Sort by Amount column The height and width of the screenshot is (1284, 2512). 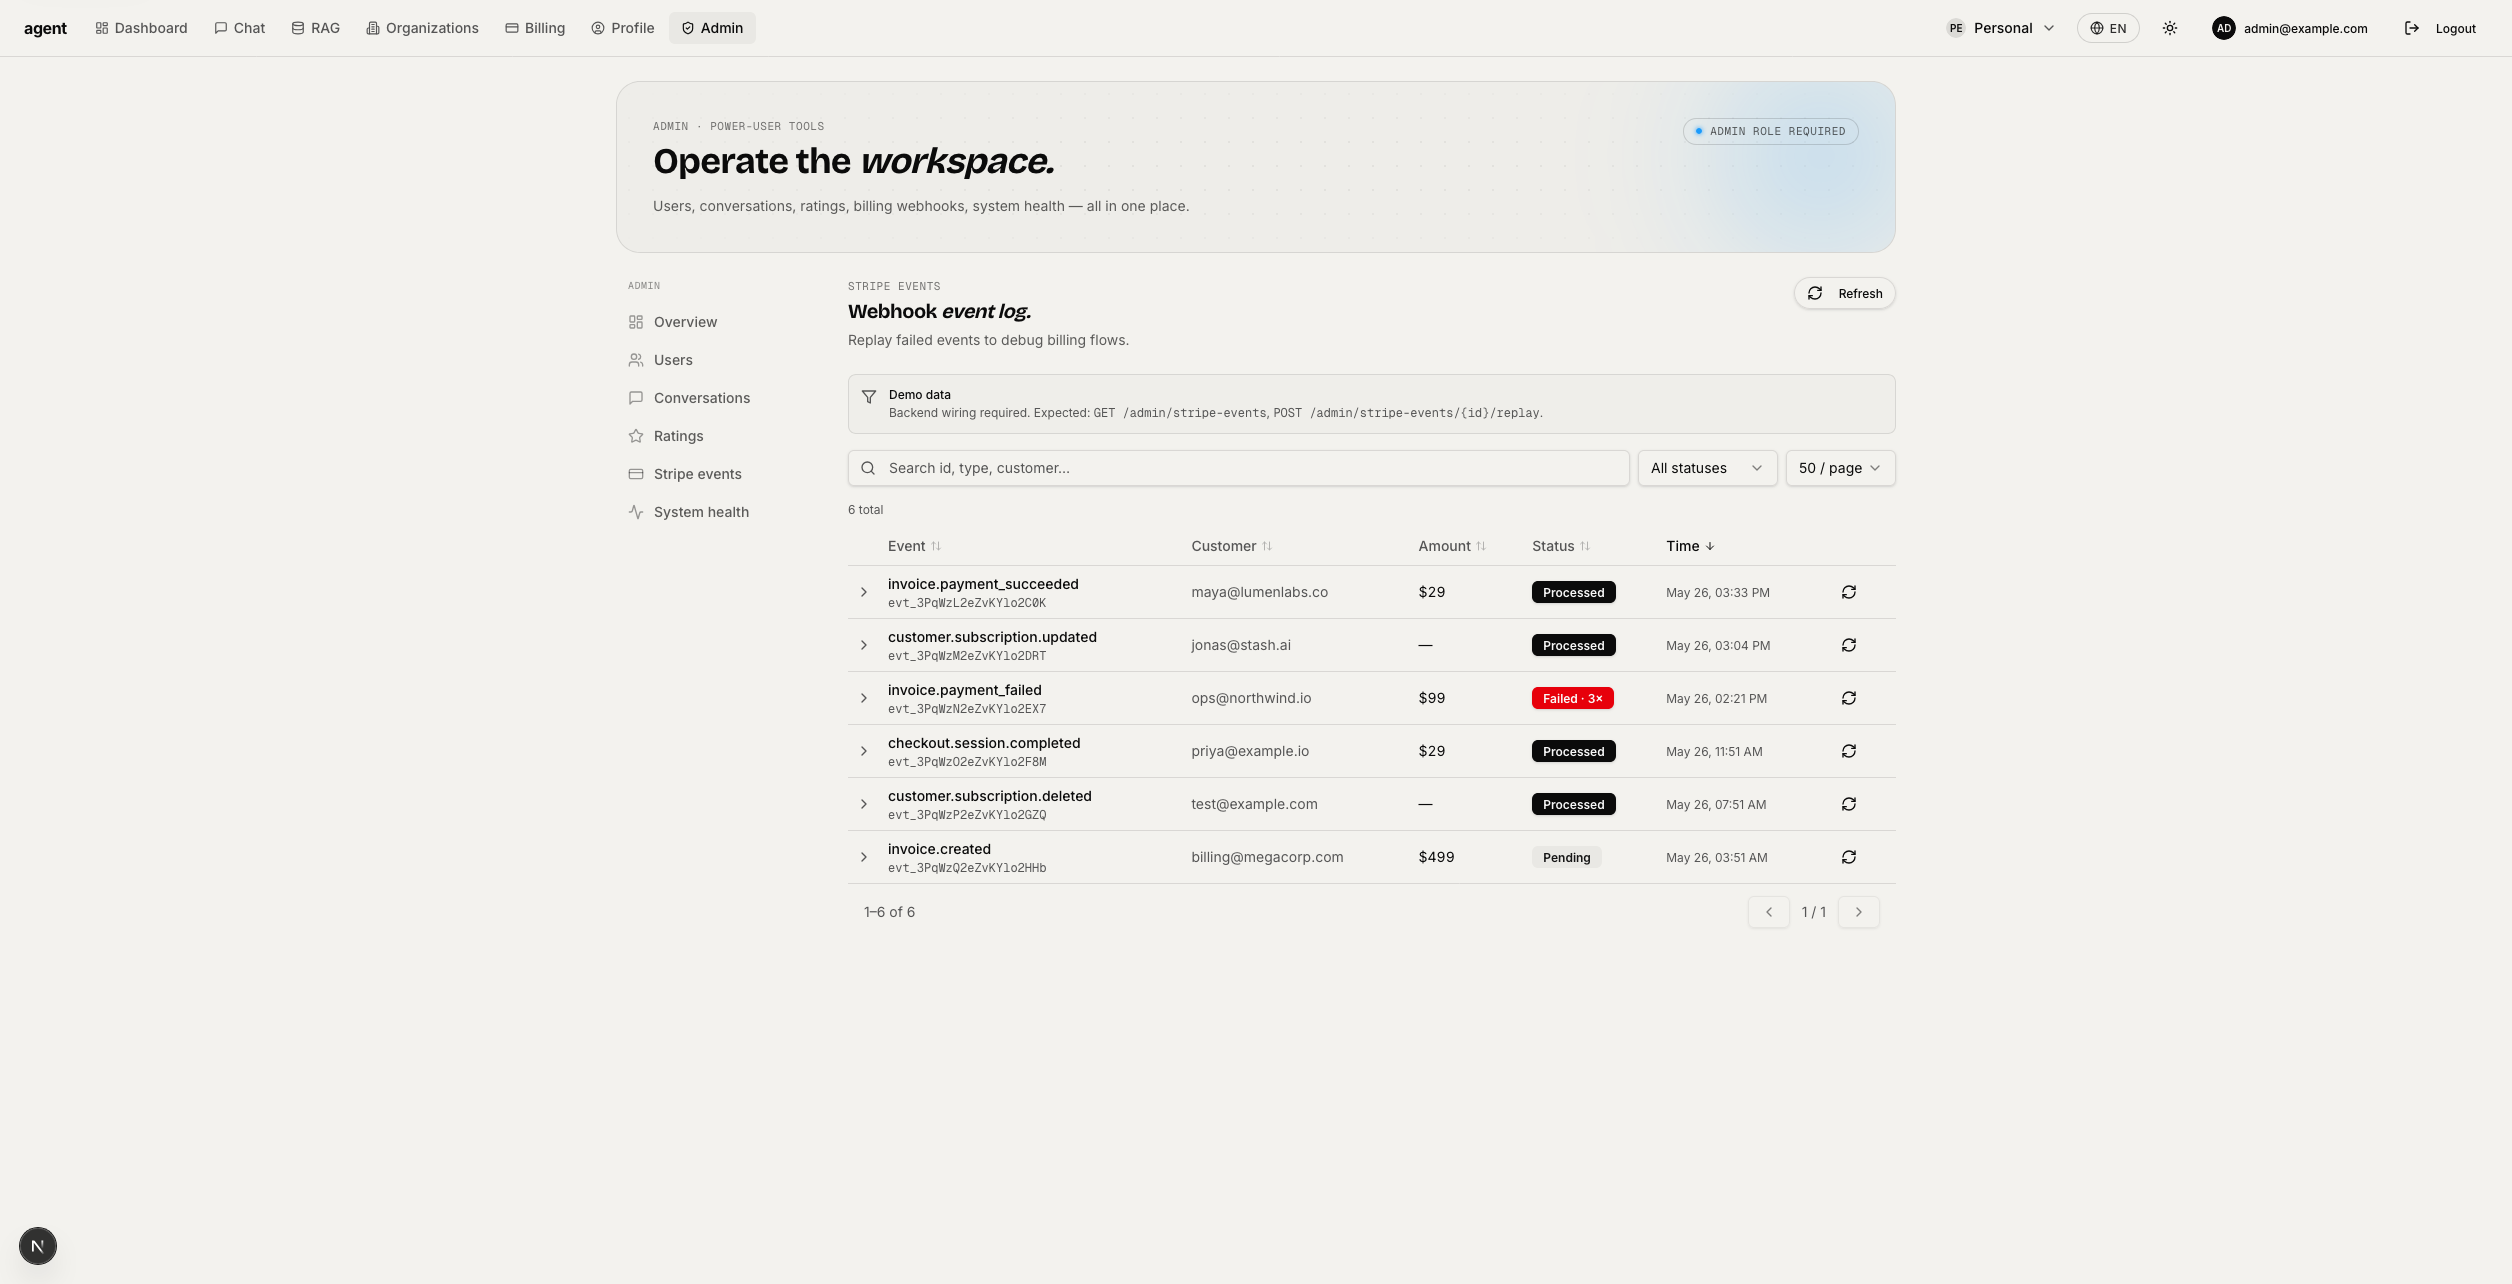pyautogui.click(x=1452, y=546)
